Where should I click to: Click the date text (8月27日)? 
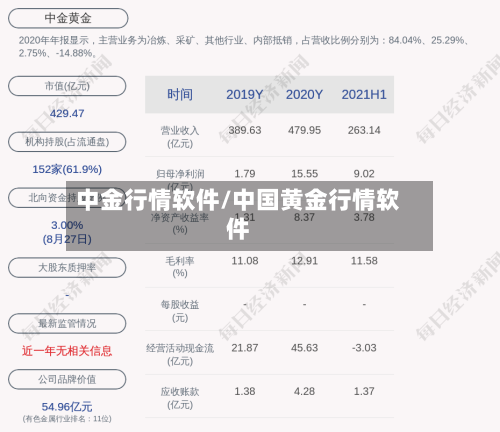click(67, 239)
